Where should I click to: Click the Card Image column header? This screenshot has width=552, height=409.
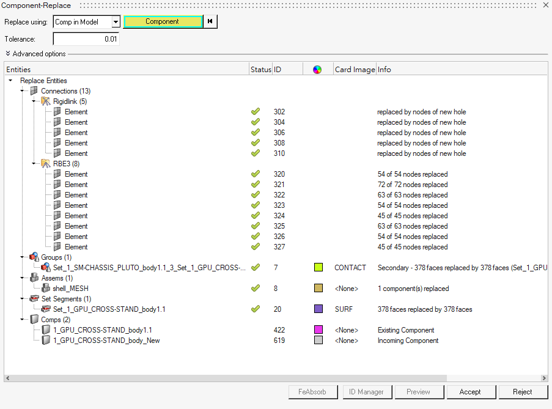355,69
